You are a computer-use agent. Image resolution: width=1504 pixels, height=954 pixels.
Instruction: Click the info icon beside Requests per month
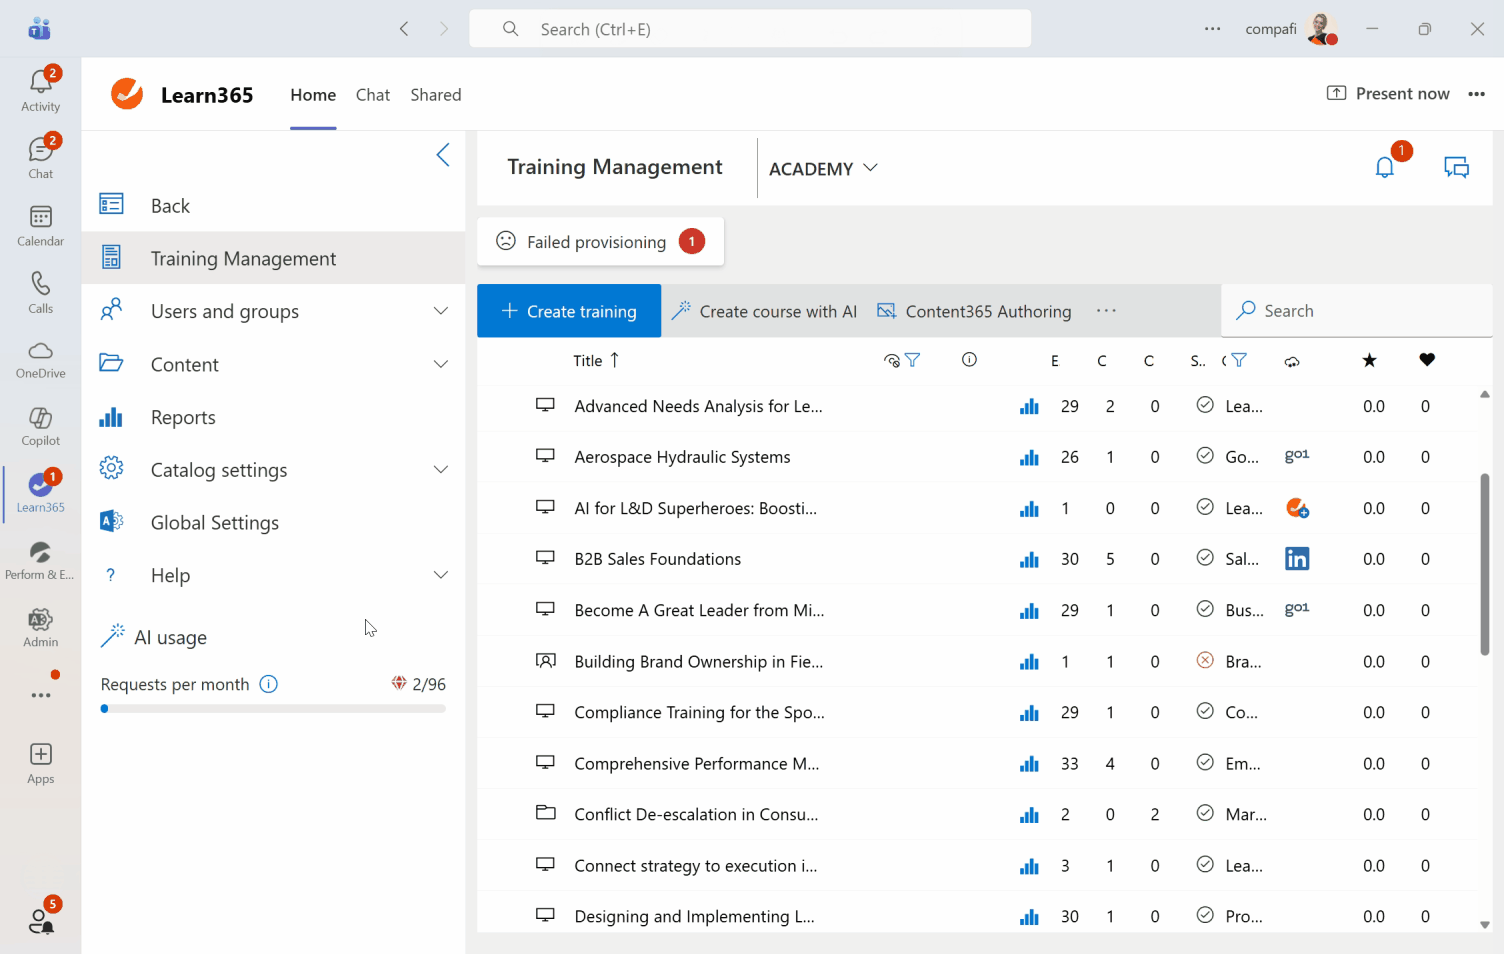coord(268,684)
